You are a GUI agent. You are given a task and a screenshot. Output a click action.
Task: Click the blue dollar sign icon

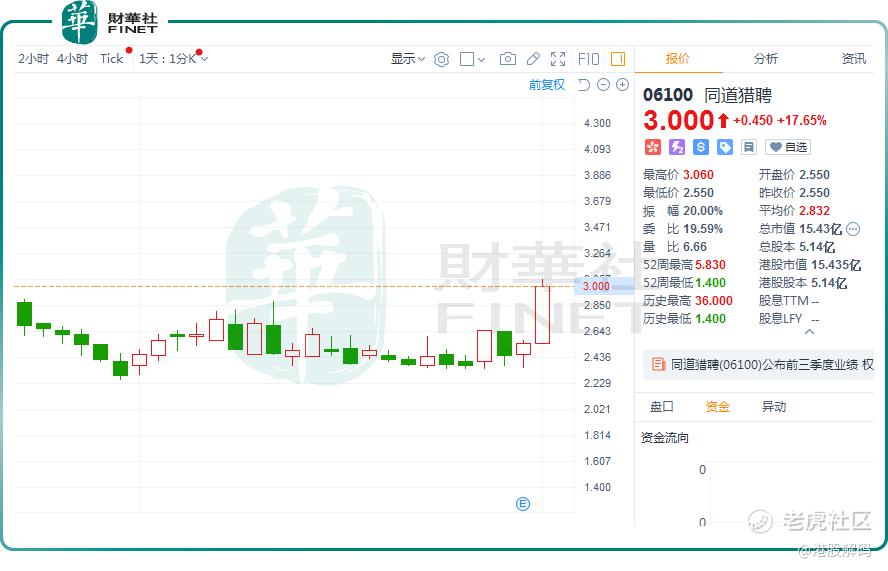(701, 147)
